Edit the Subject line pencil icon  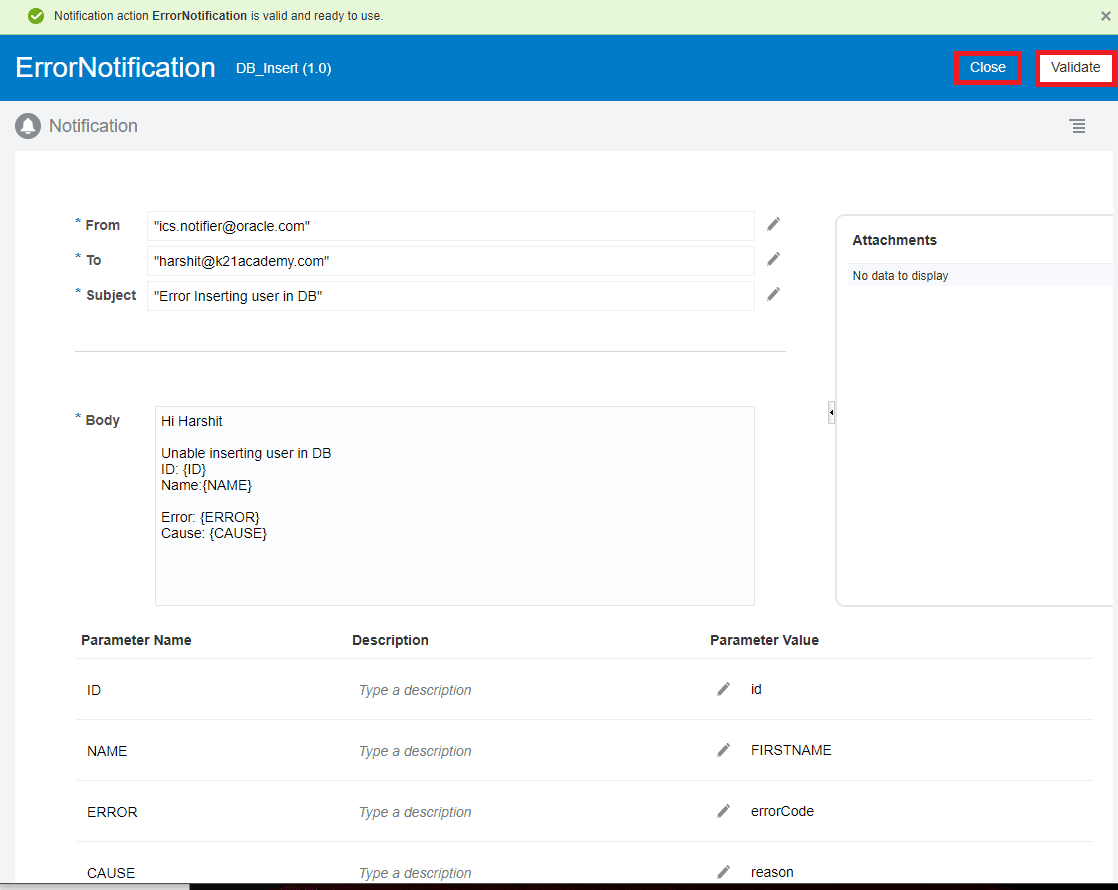772,294
